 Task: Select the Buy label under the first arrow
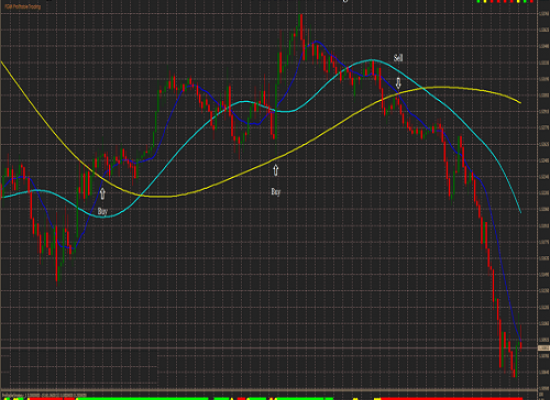(x=102, y=211)
